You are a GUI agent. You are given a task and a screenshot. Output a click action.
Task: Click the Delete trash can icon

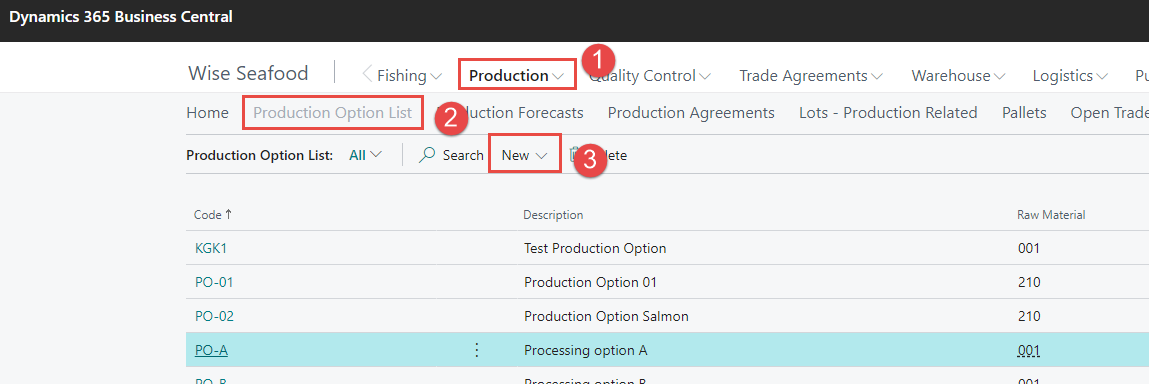(573, 155)
